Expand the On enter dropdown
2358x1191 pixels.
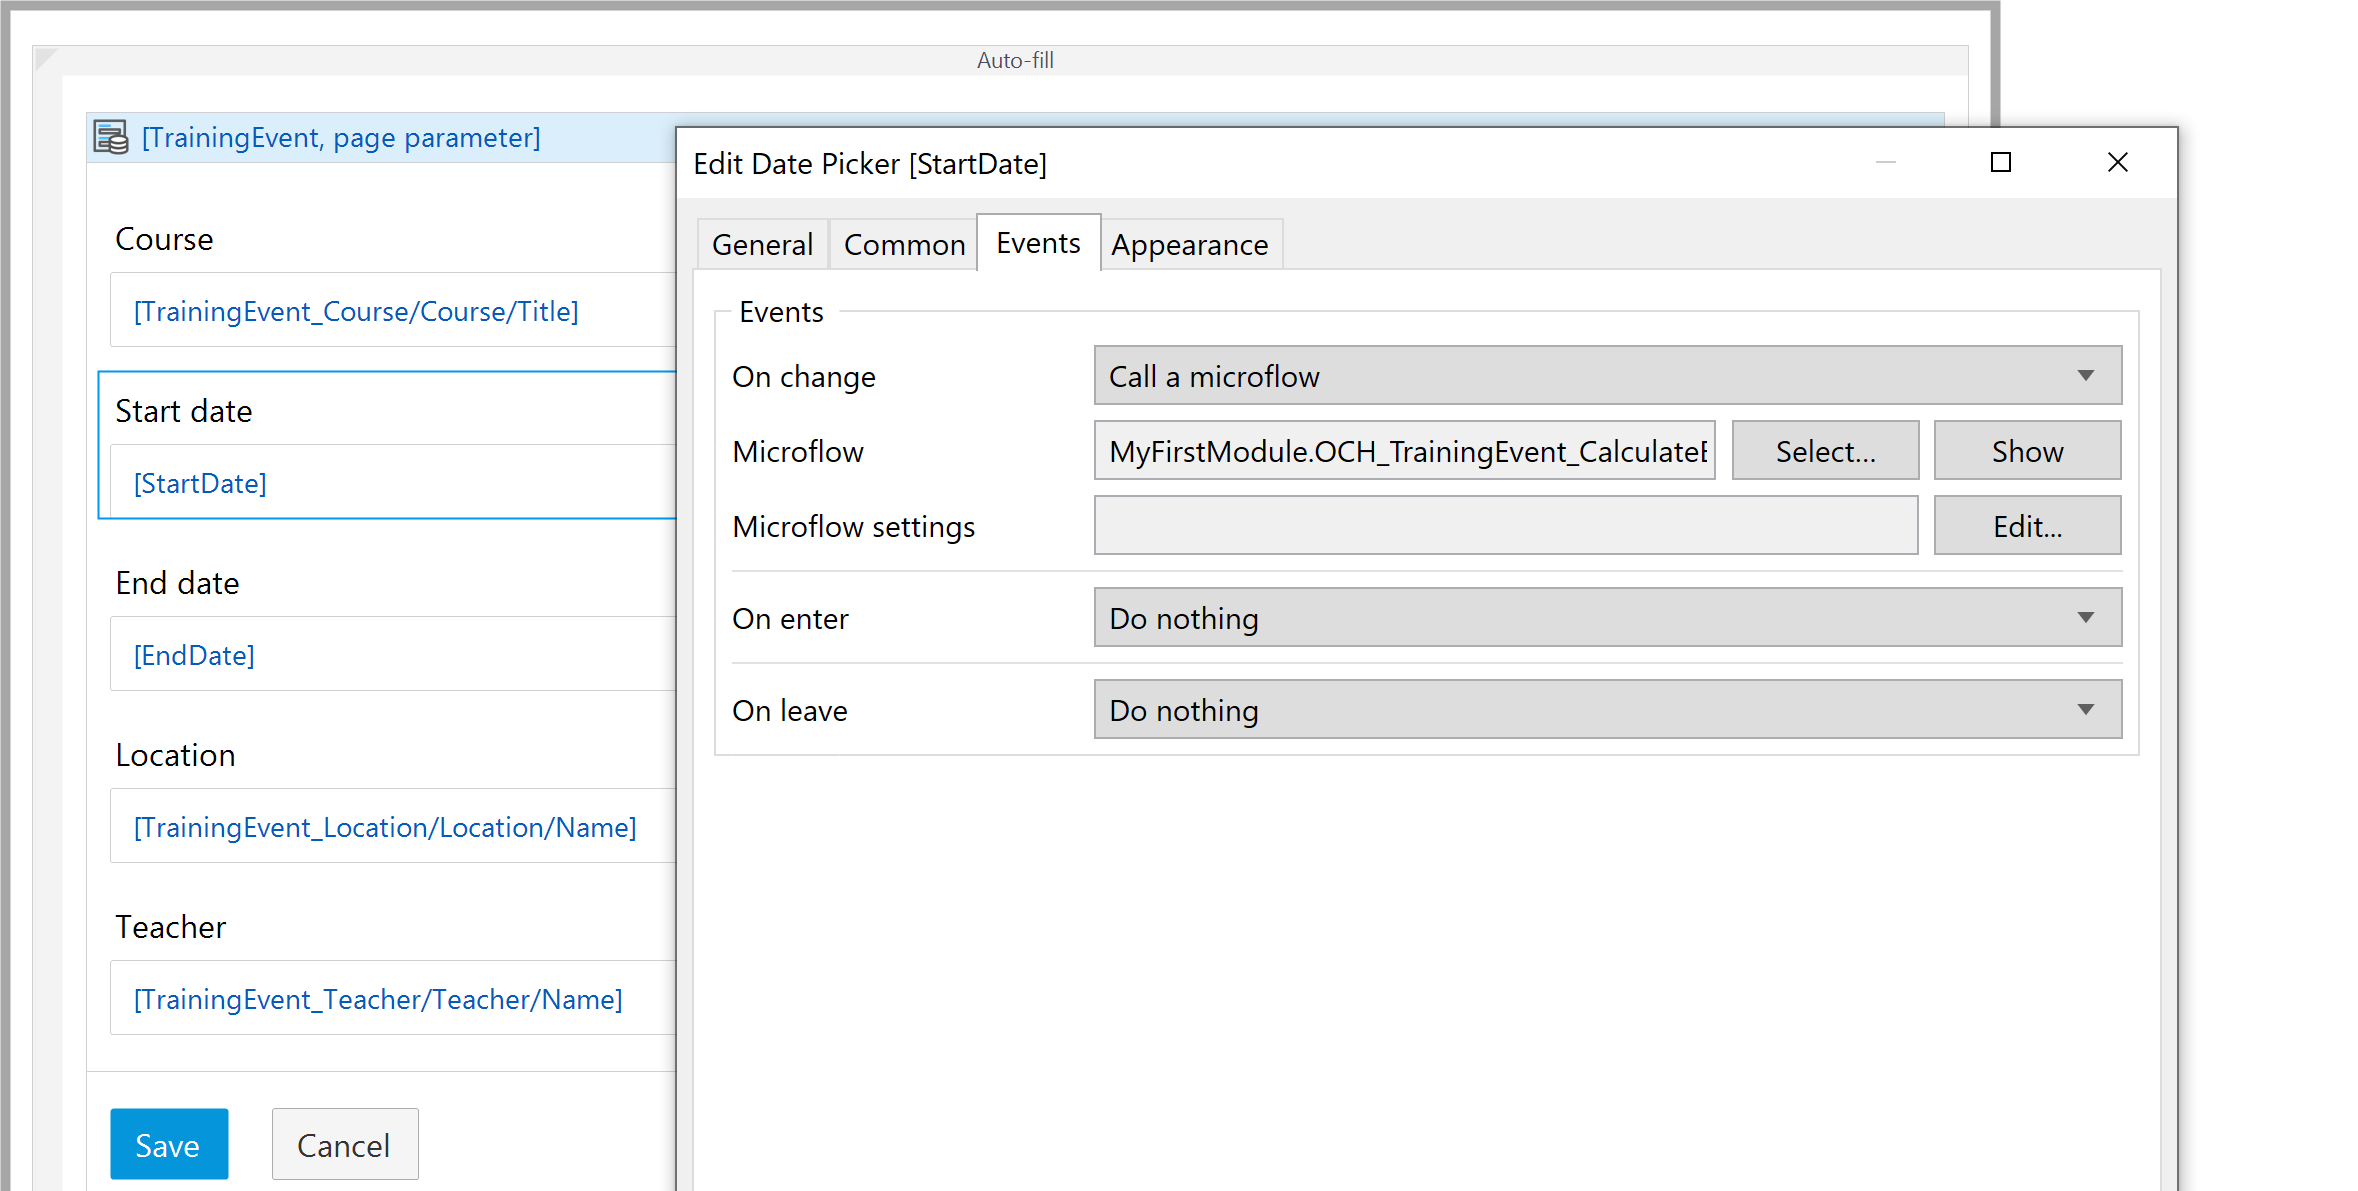click(1607, 618)
